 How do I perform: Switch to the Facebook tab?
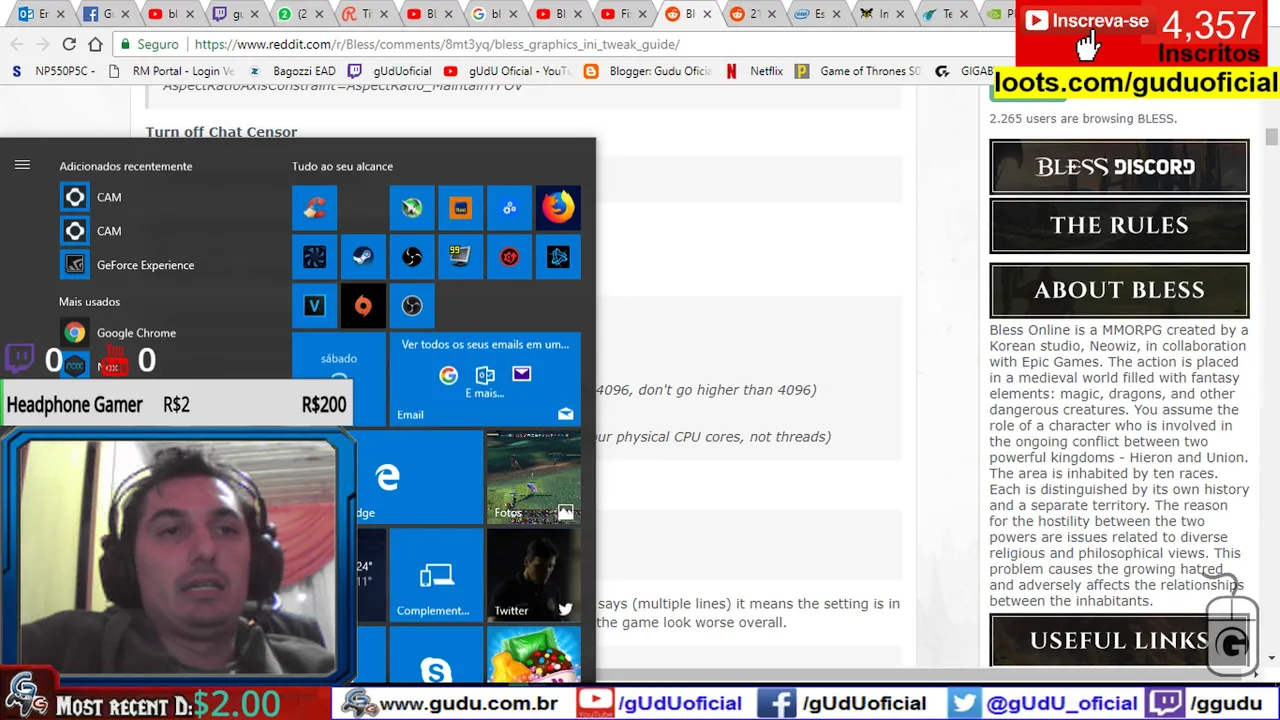[x=105, y=14]
